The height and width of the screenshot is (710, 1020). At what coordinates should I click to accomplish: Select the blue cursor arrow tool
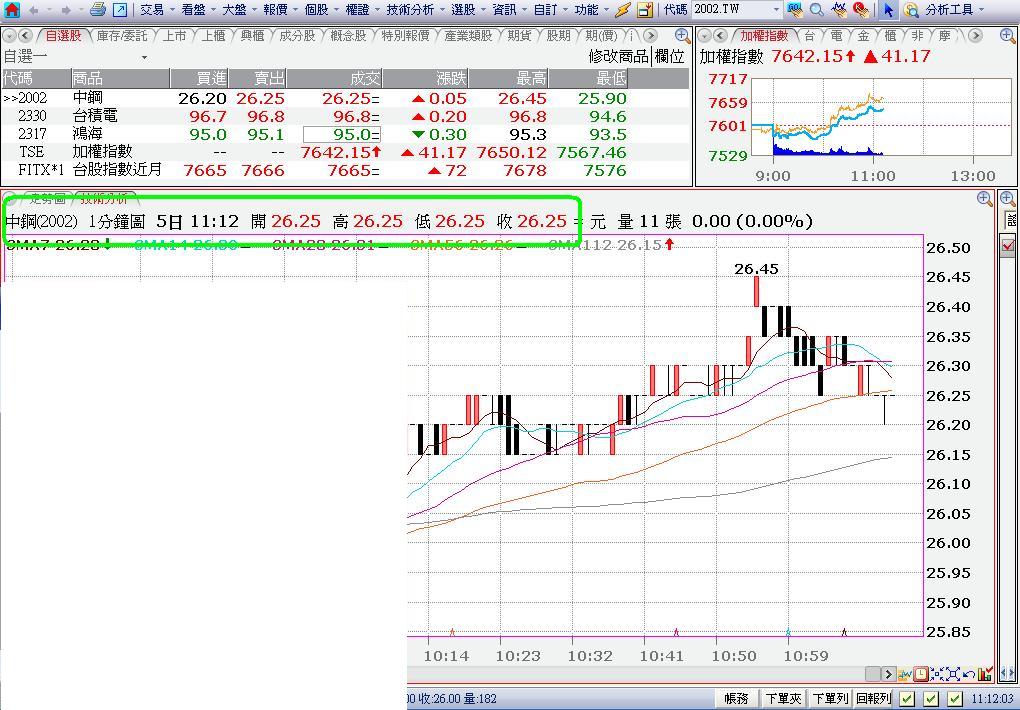click(887, 10)
